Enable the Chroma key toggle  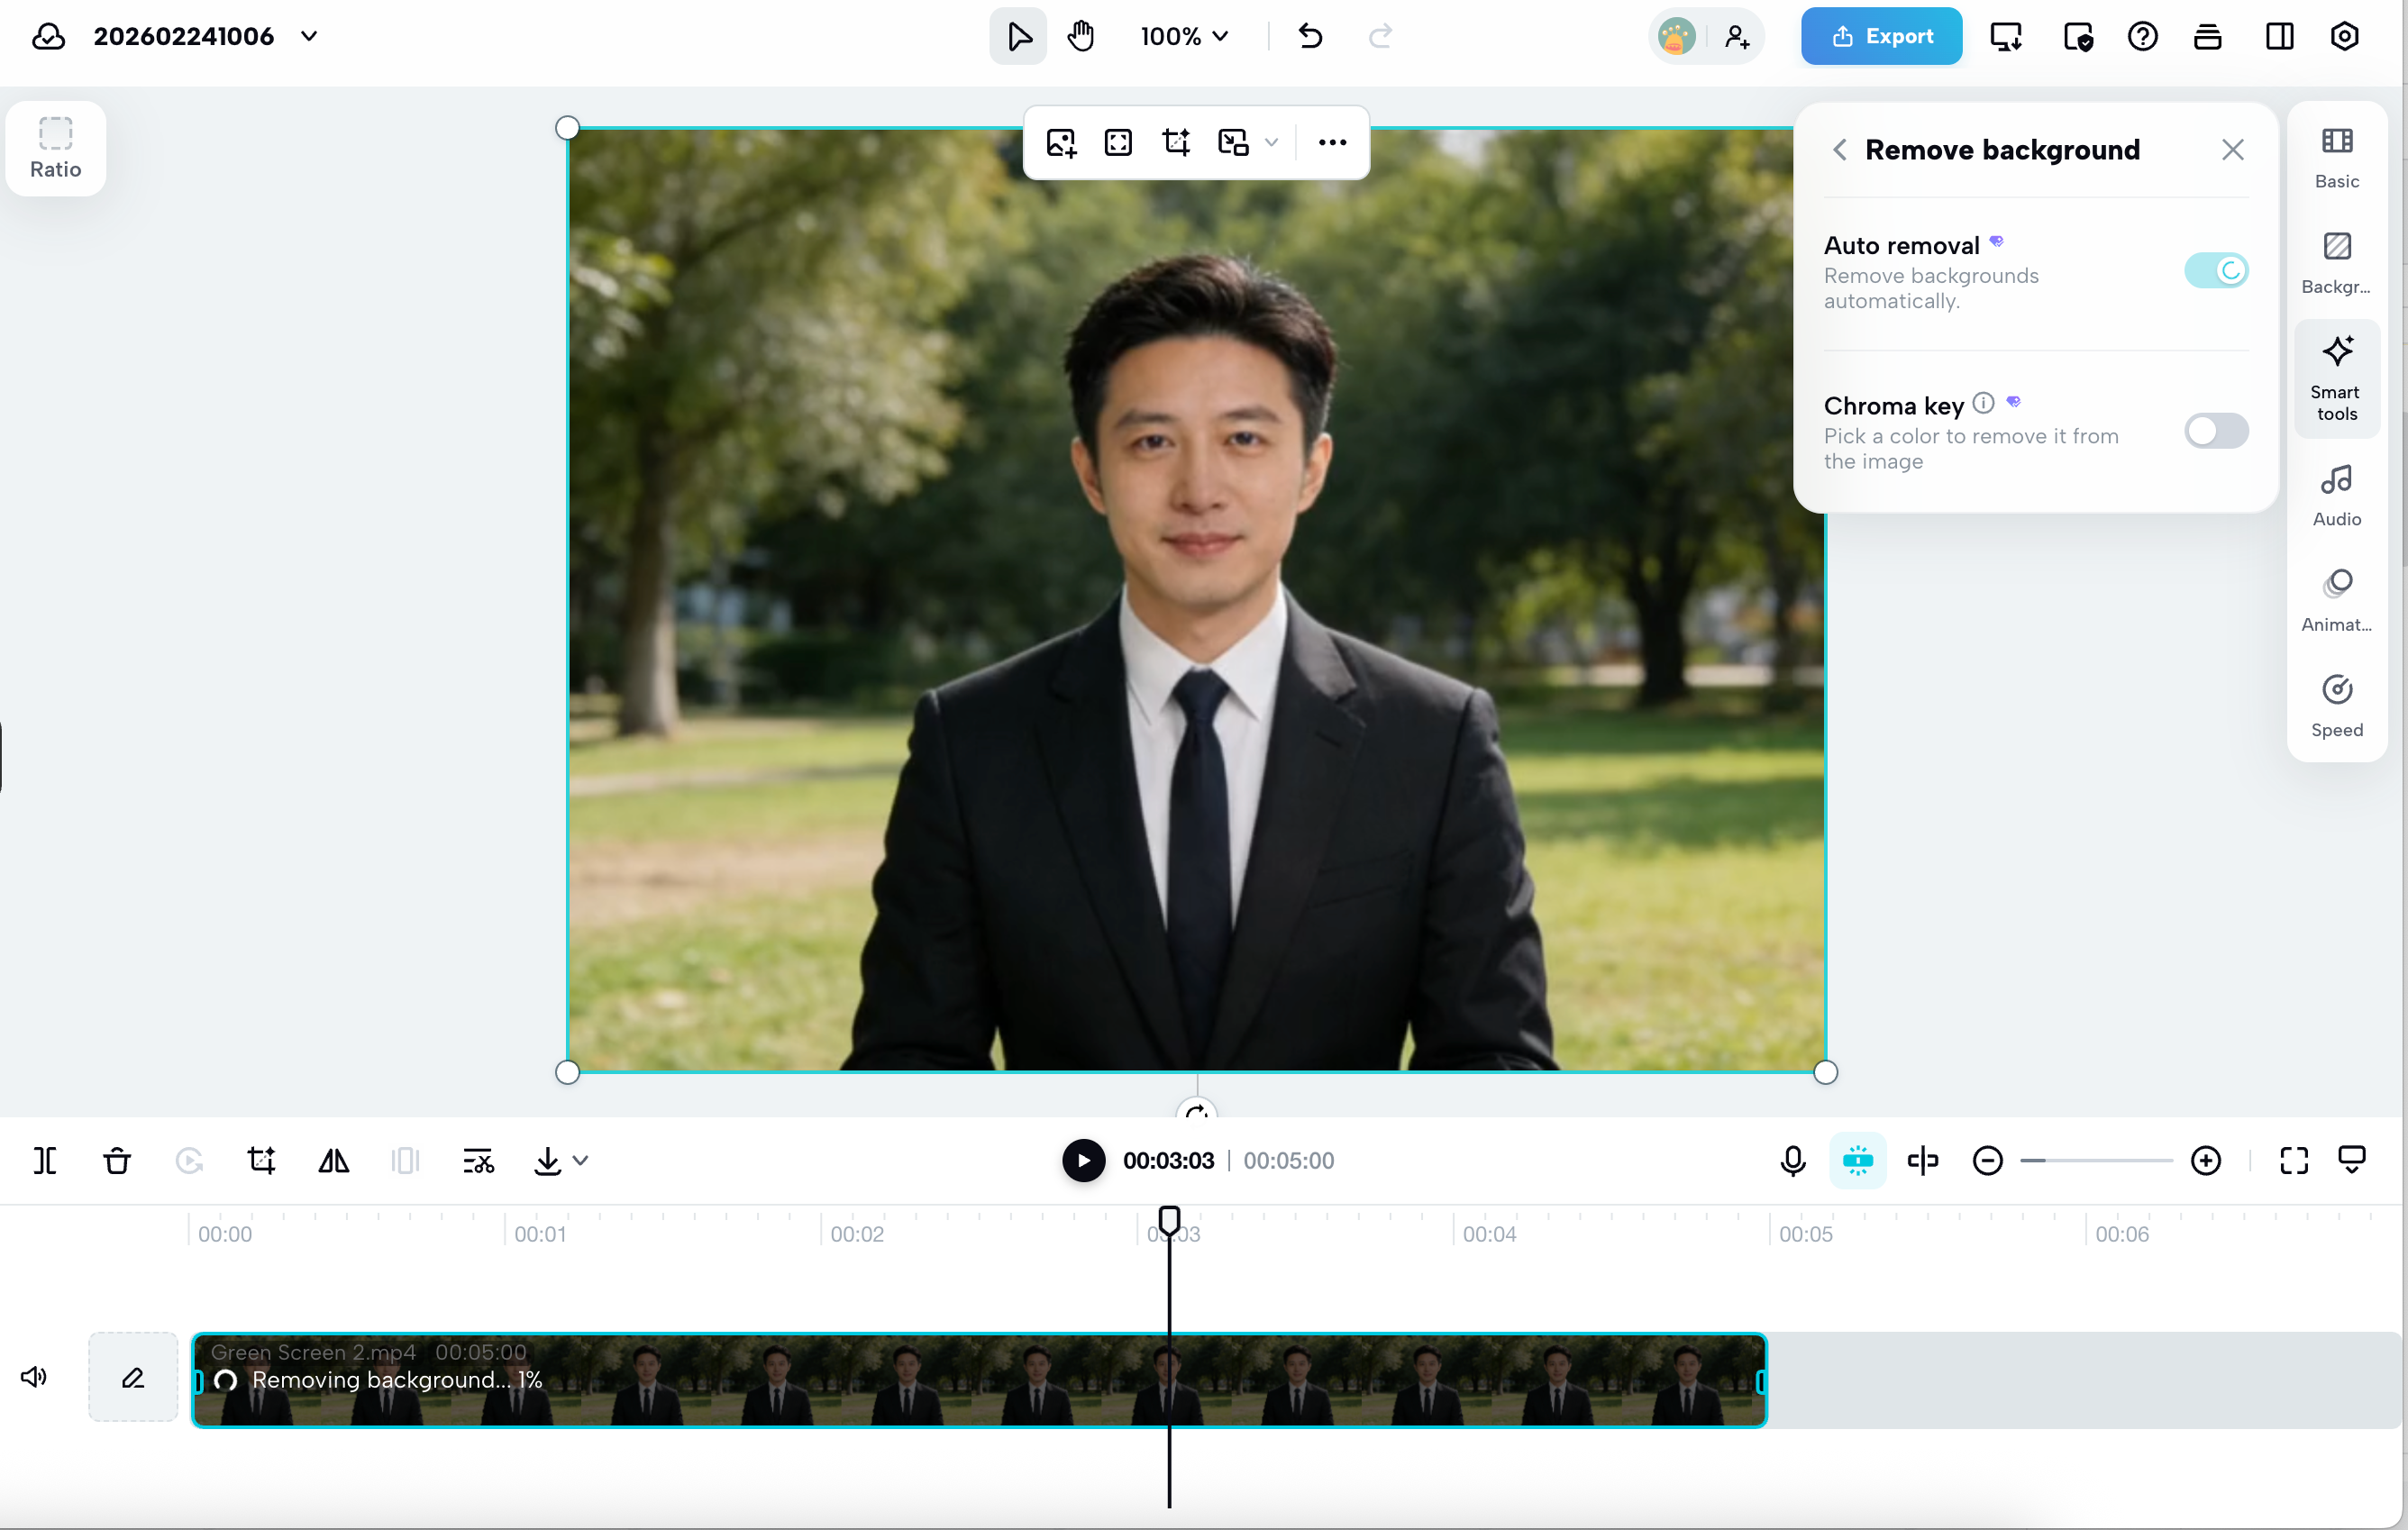tap(2215, 431)
